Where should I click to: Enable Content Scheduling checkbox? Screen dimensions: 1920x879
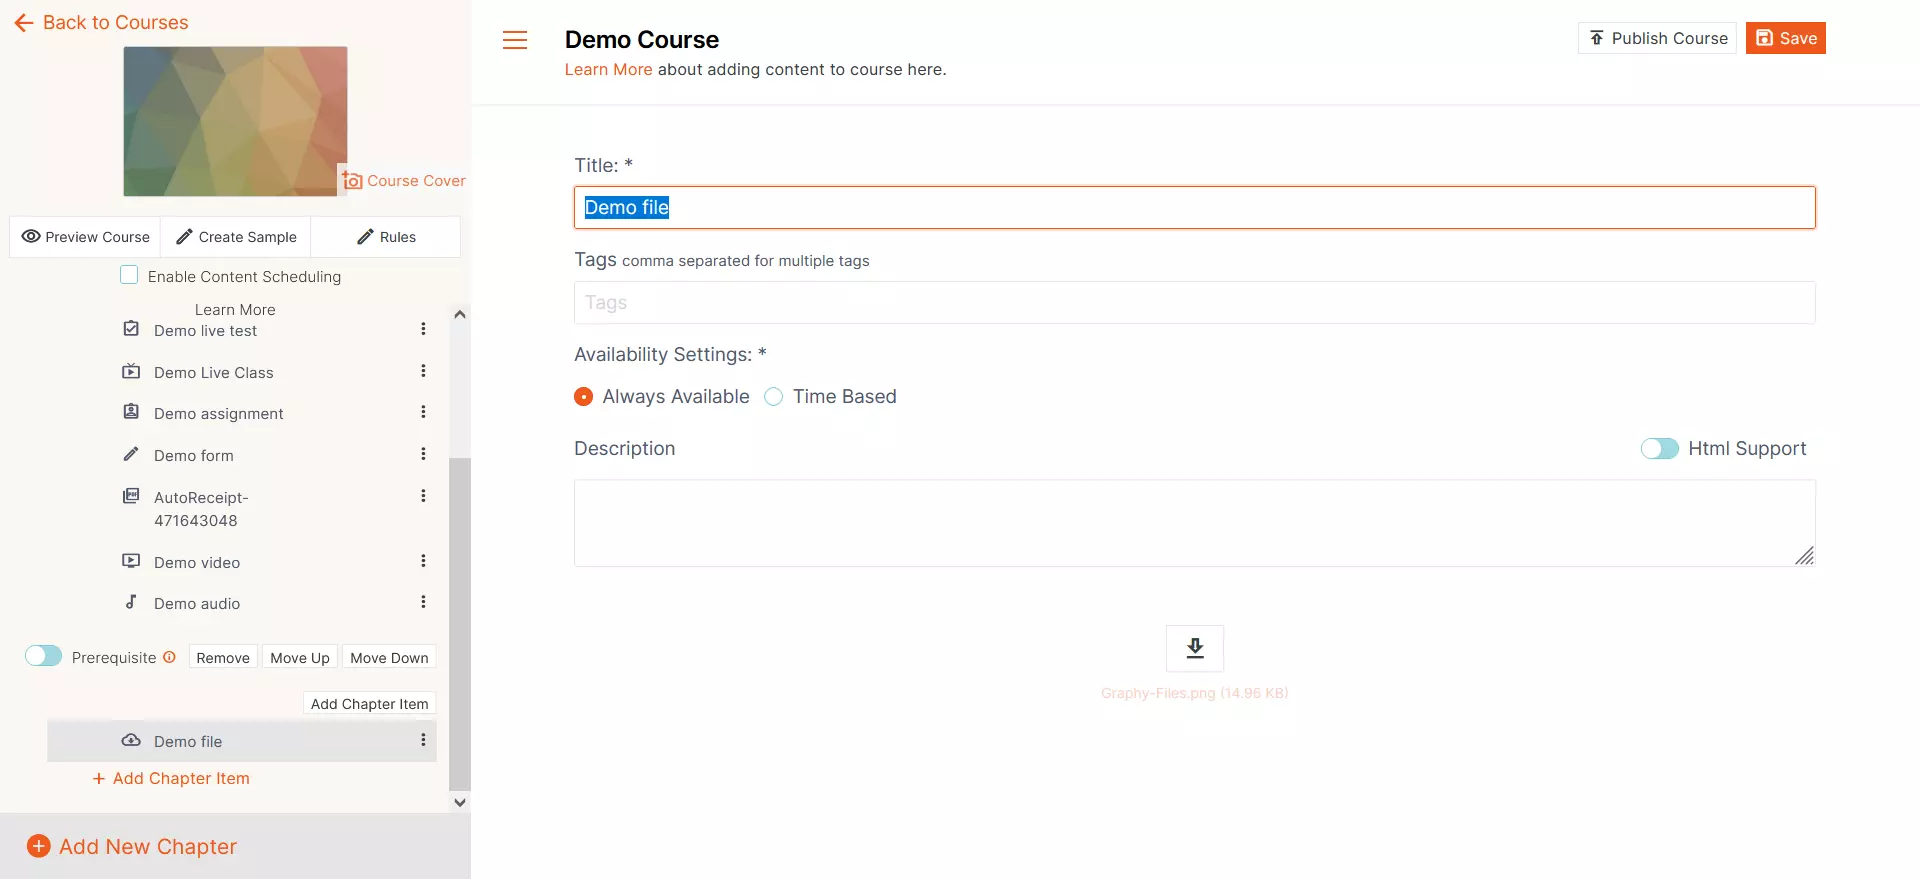click(x=129, y=275)
